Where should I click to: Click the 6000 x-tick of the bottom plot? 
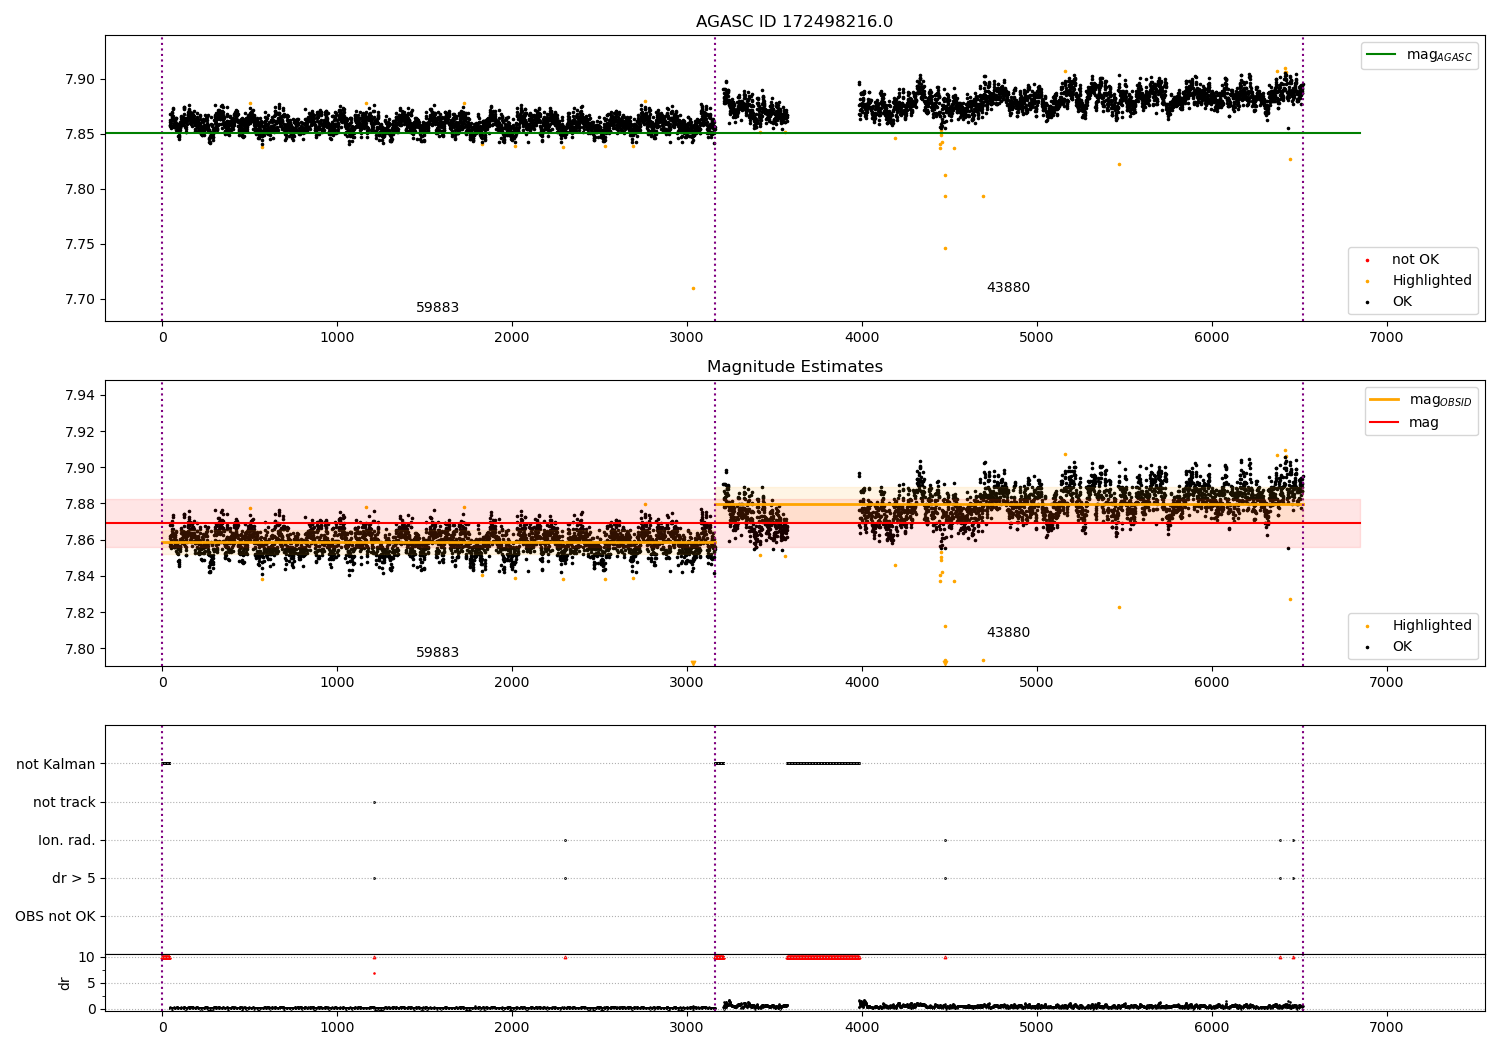(1211, 1028)
